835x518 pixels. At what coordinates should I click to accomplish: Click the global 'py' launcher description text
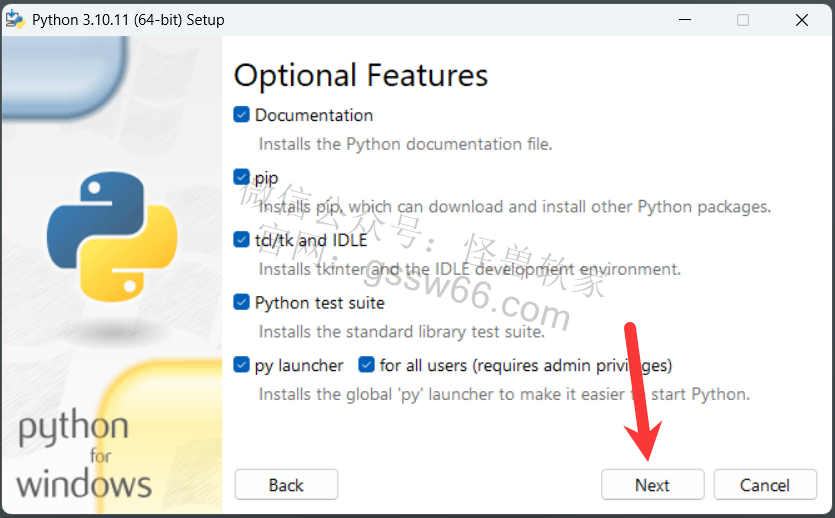pyautogui.click(x=504, y=394)
